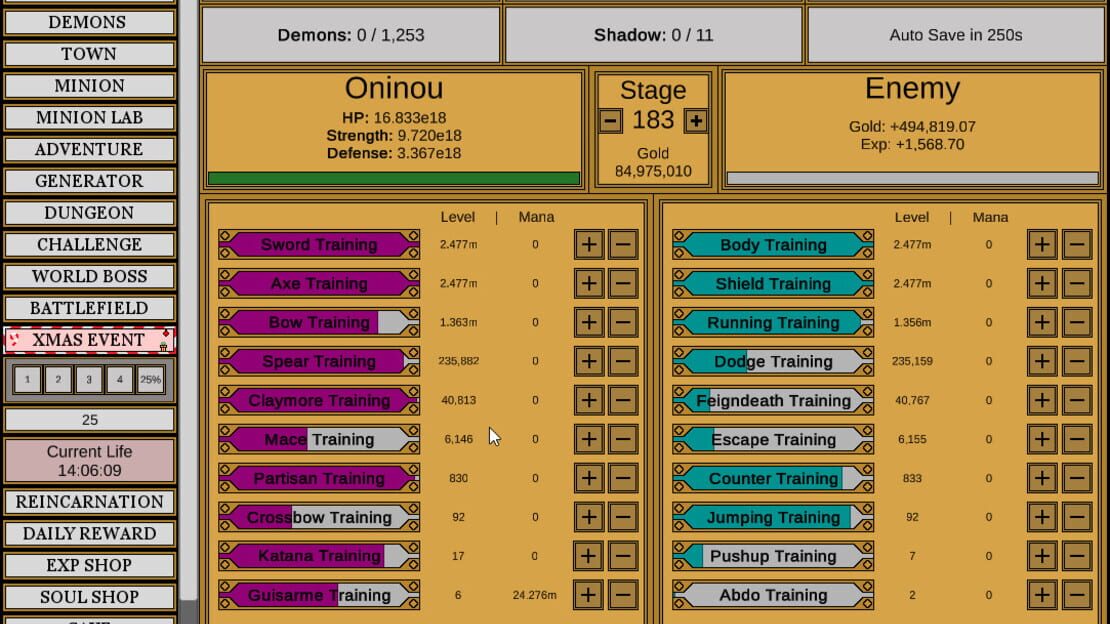Add mana to Sword Training

[588, 244]
